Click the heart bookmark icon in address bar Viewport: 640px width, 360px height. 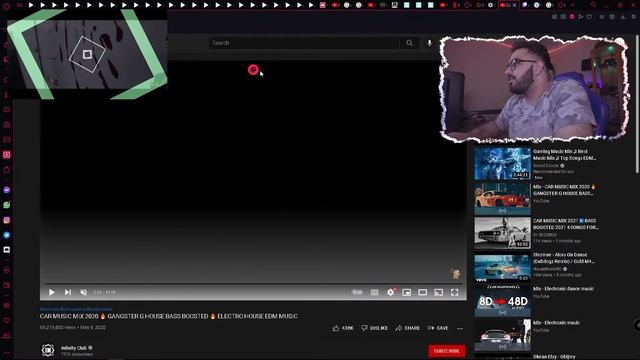[589, 17]
